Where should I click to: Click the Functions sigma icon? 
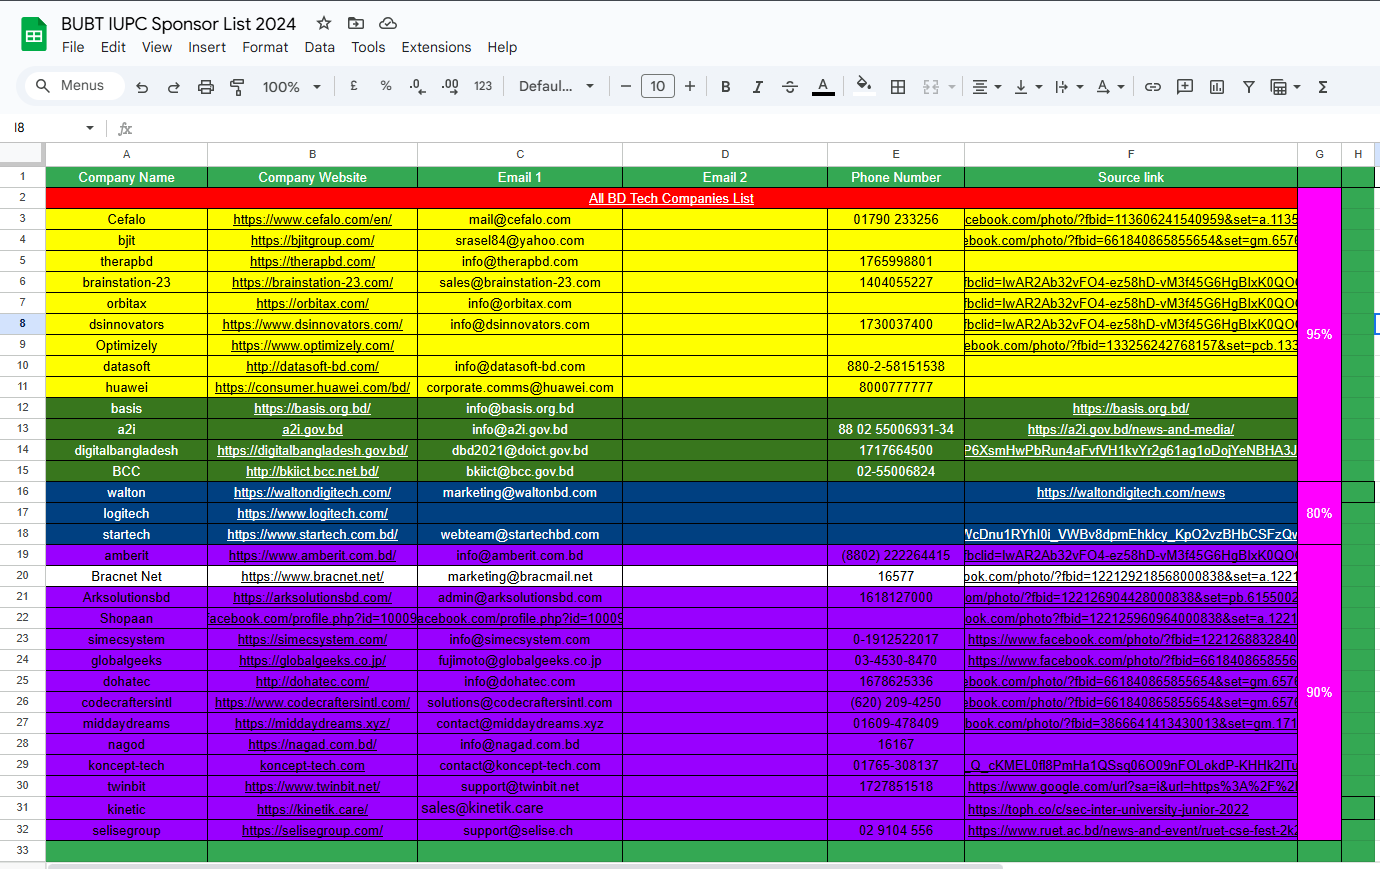coord(1323,87)
